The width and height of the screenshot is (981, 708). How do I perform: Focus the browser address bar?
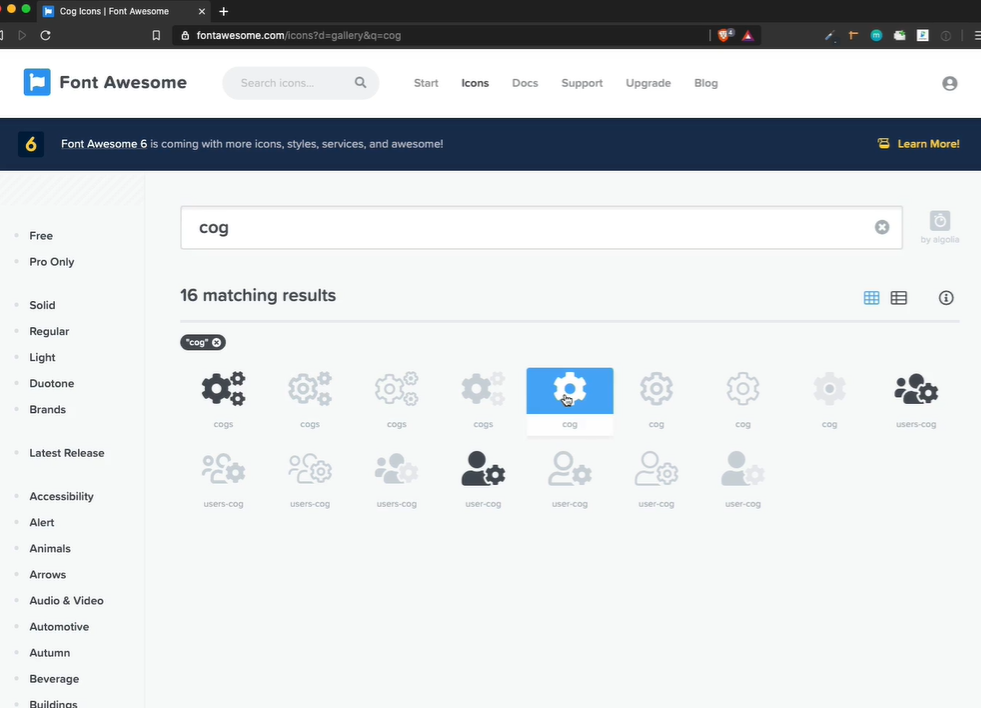click(438, 36)
